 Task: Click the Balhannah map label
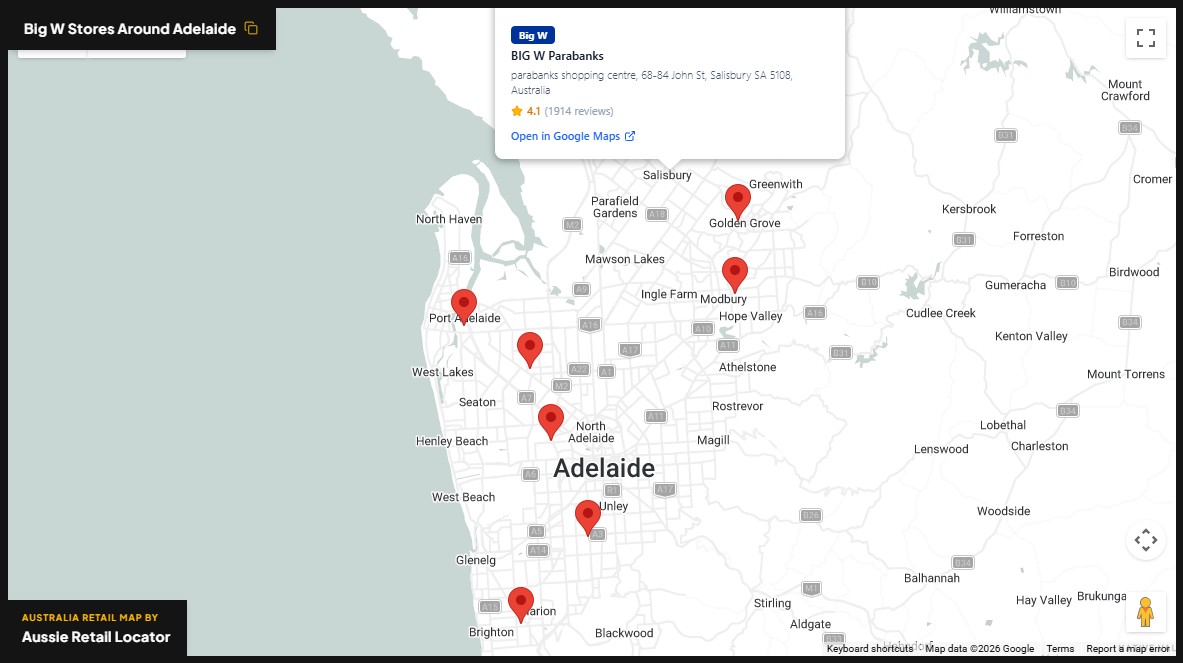(932, 578)
